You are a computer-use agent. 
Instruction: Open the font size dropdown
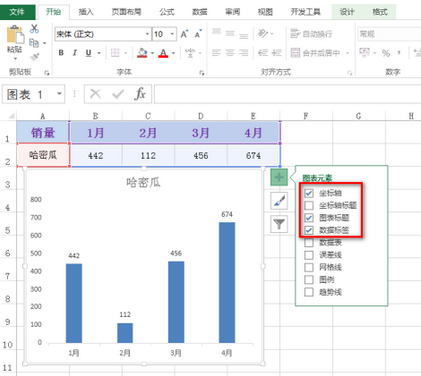172,34
